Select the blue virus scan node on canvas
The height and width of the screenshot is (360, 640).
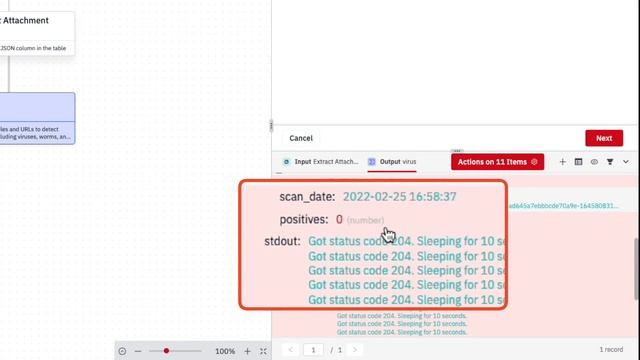tap(37, 118)
